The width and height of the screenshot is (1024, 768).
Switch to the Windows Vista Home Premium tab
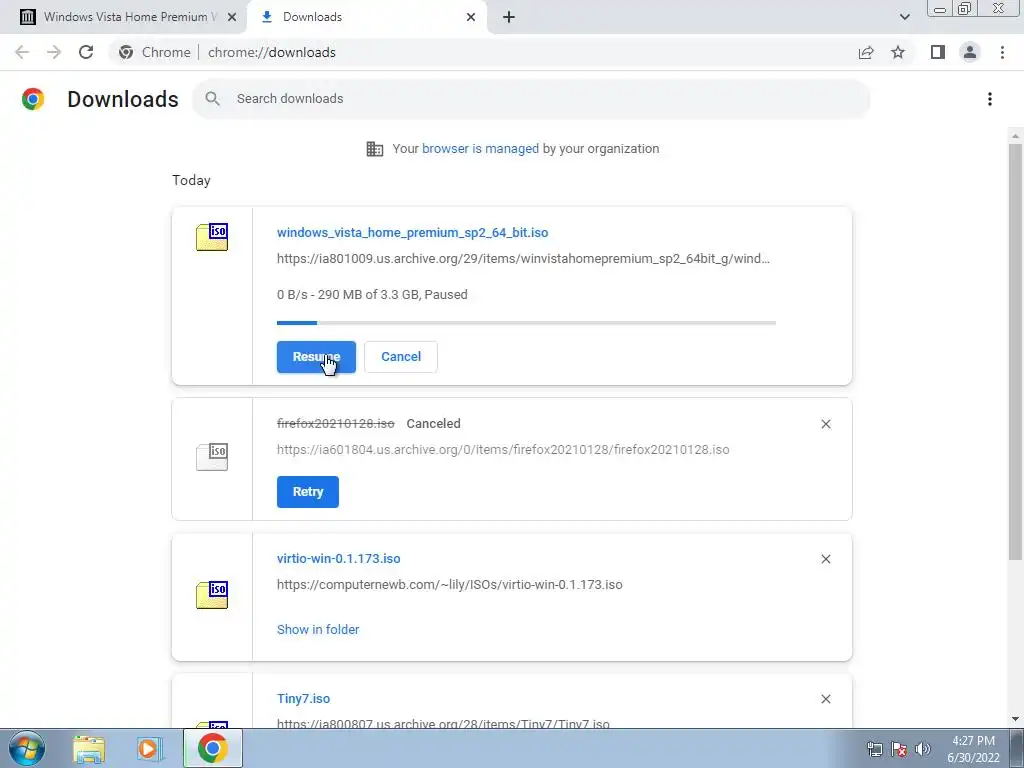[123, 17]
